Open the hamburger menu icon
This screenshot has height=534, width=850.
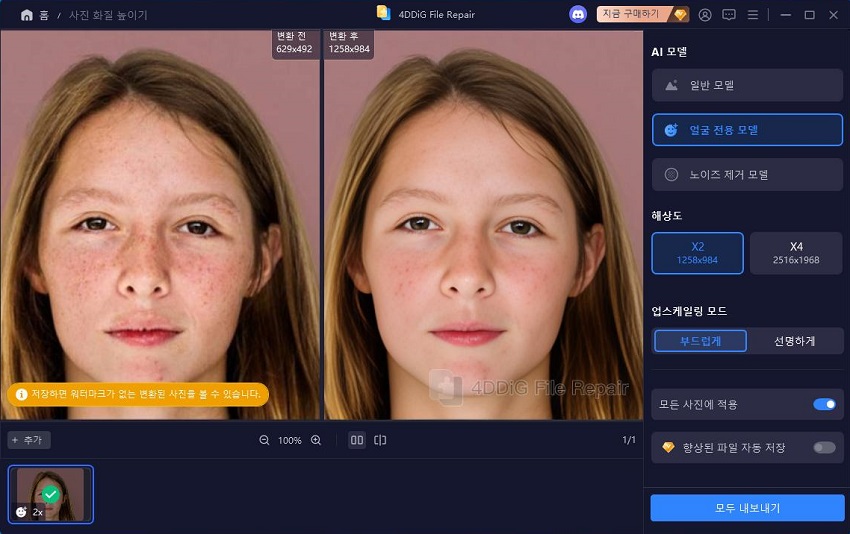click(x=753, y=15)
